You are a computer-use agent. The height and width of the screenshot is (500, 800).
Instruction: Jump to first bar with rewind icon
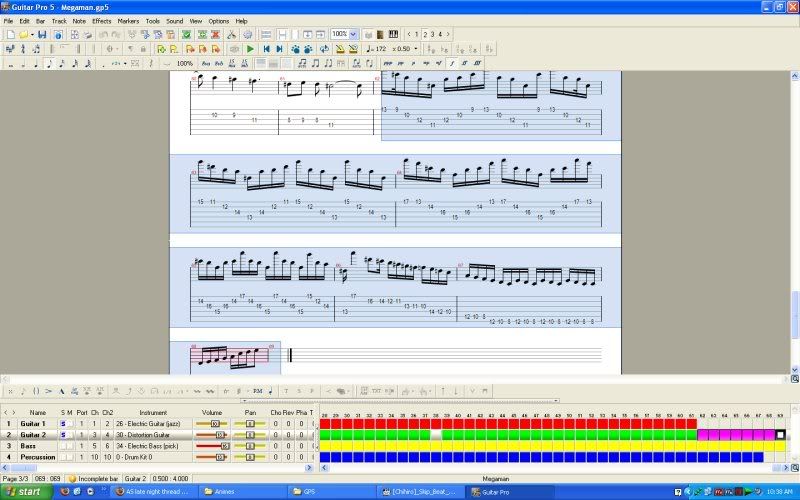266,48
